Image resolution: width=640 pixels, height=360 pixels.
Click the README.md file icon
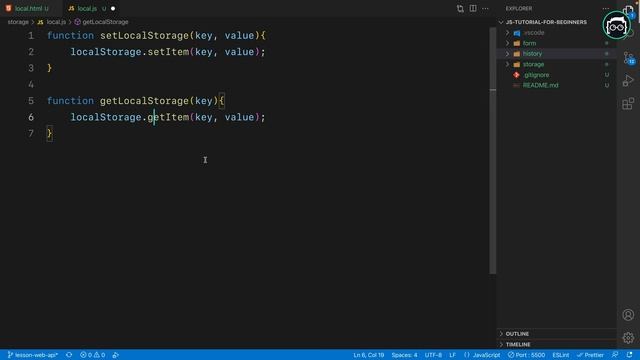pyautogui.click(x=516, y=86)
